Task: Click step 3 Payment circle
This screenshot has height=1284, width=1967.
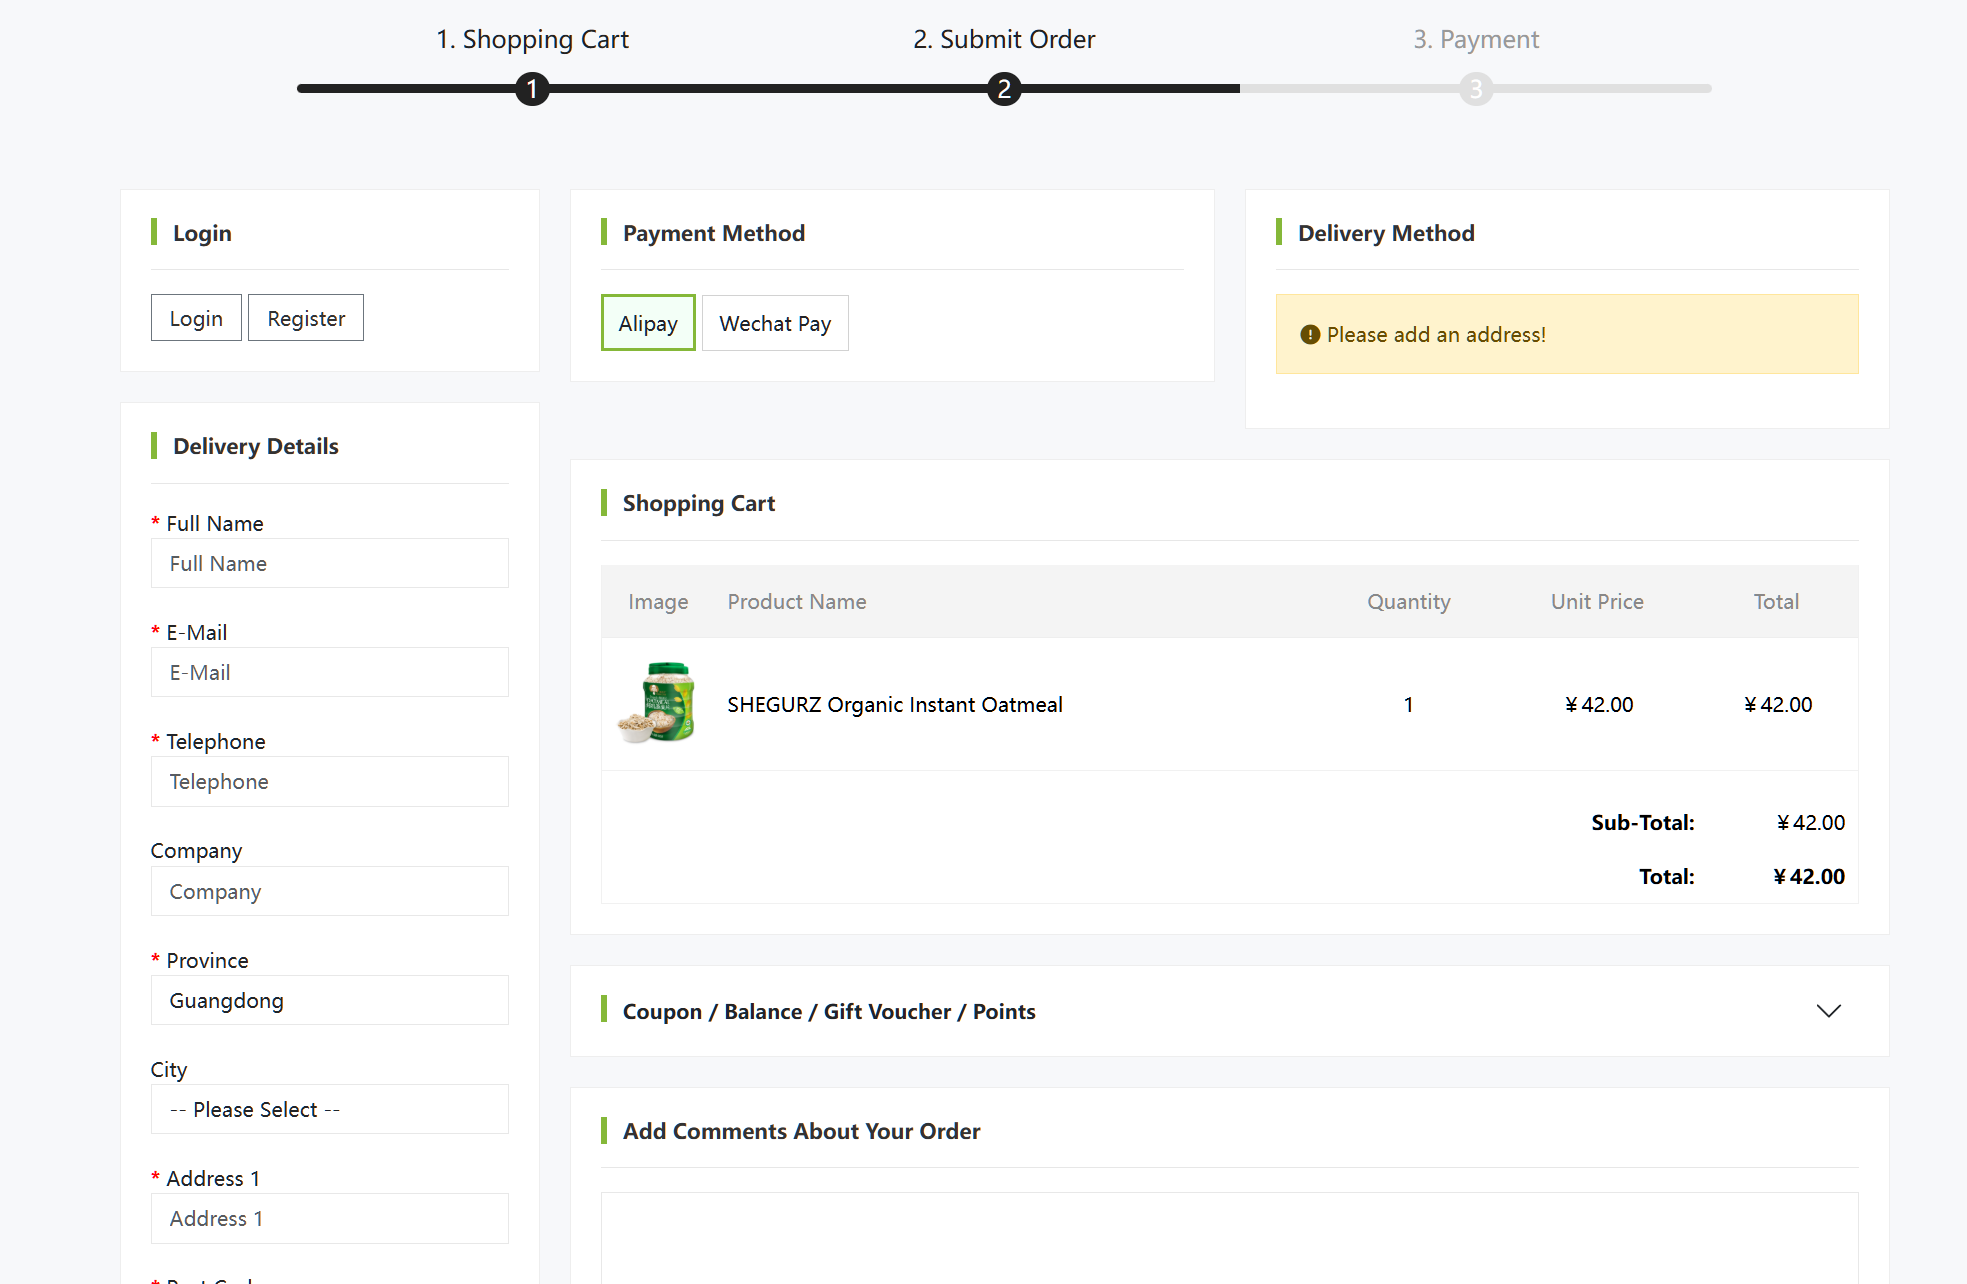Action: click(x=1475, y=89)
